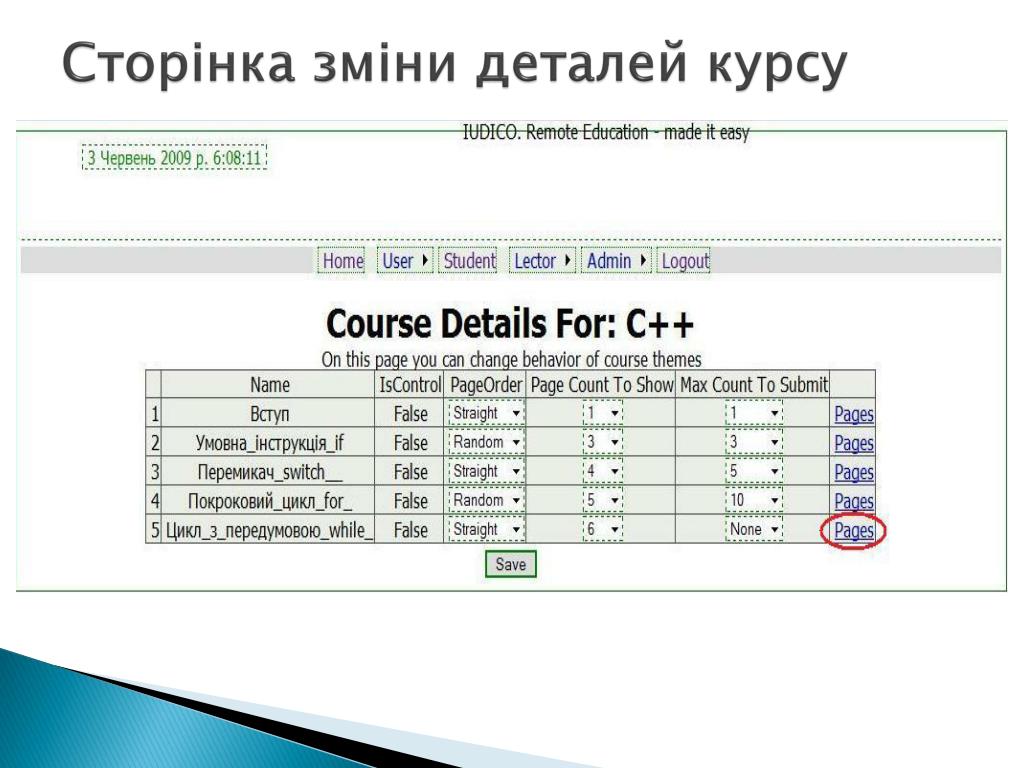The height and width of the screenshot is (768, 1024).
Task: Select the Цикл_з_передумовою_while_ name cell
Action: click(269, 530)
